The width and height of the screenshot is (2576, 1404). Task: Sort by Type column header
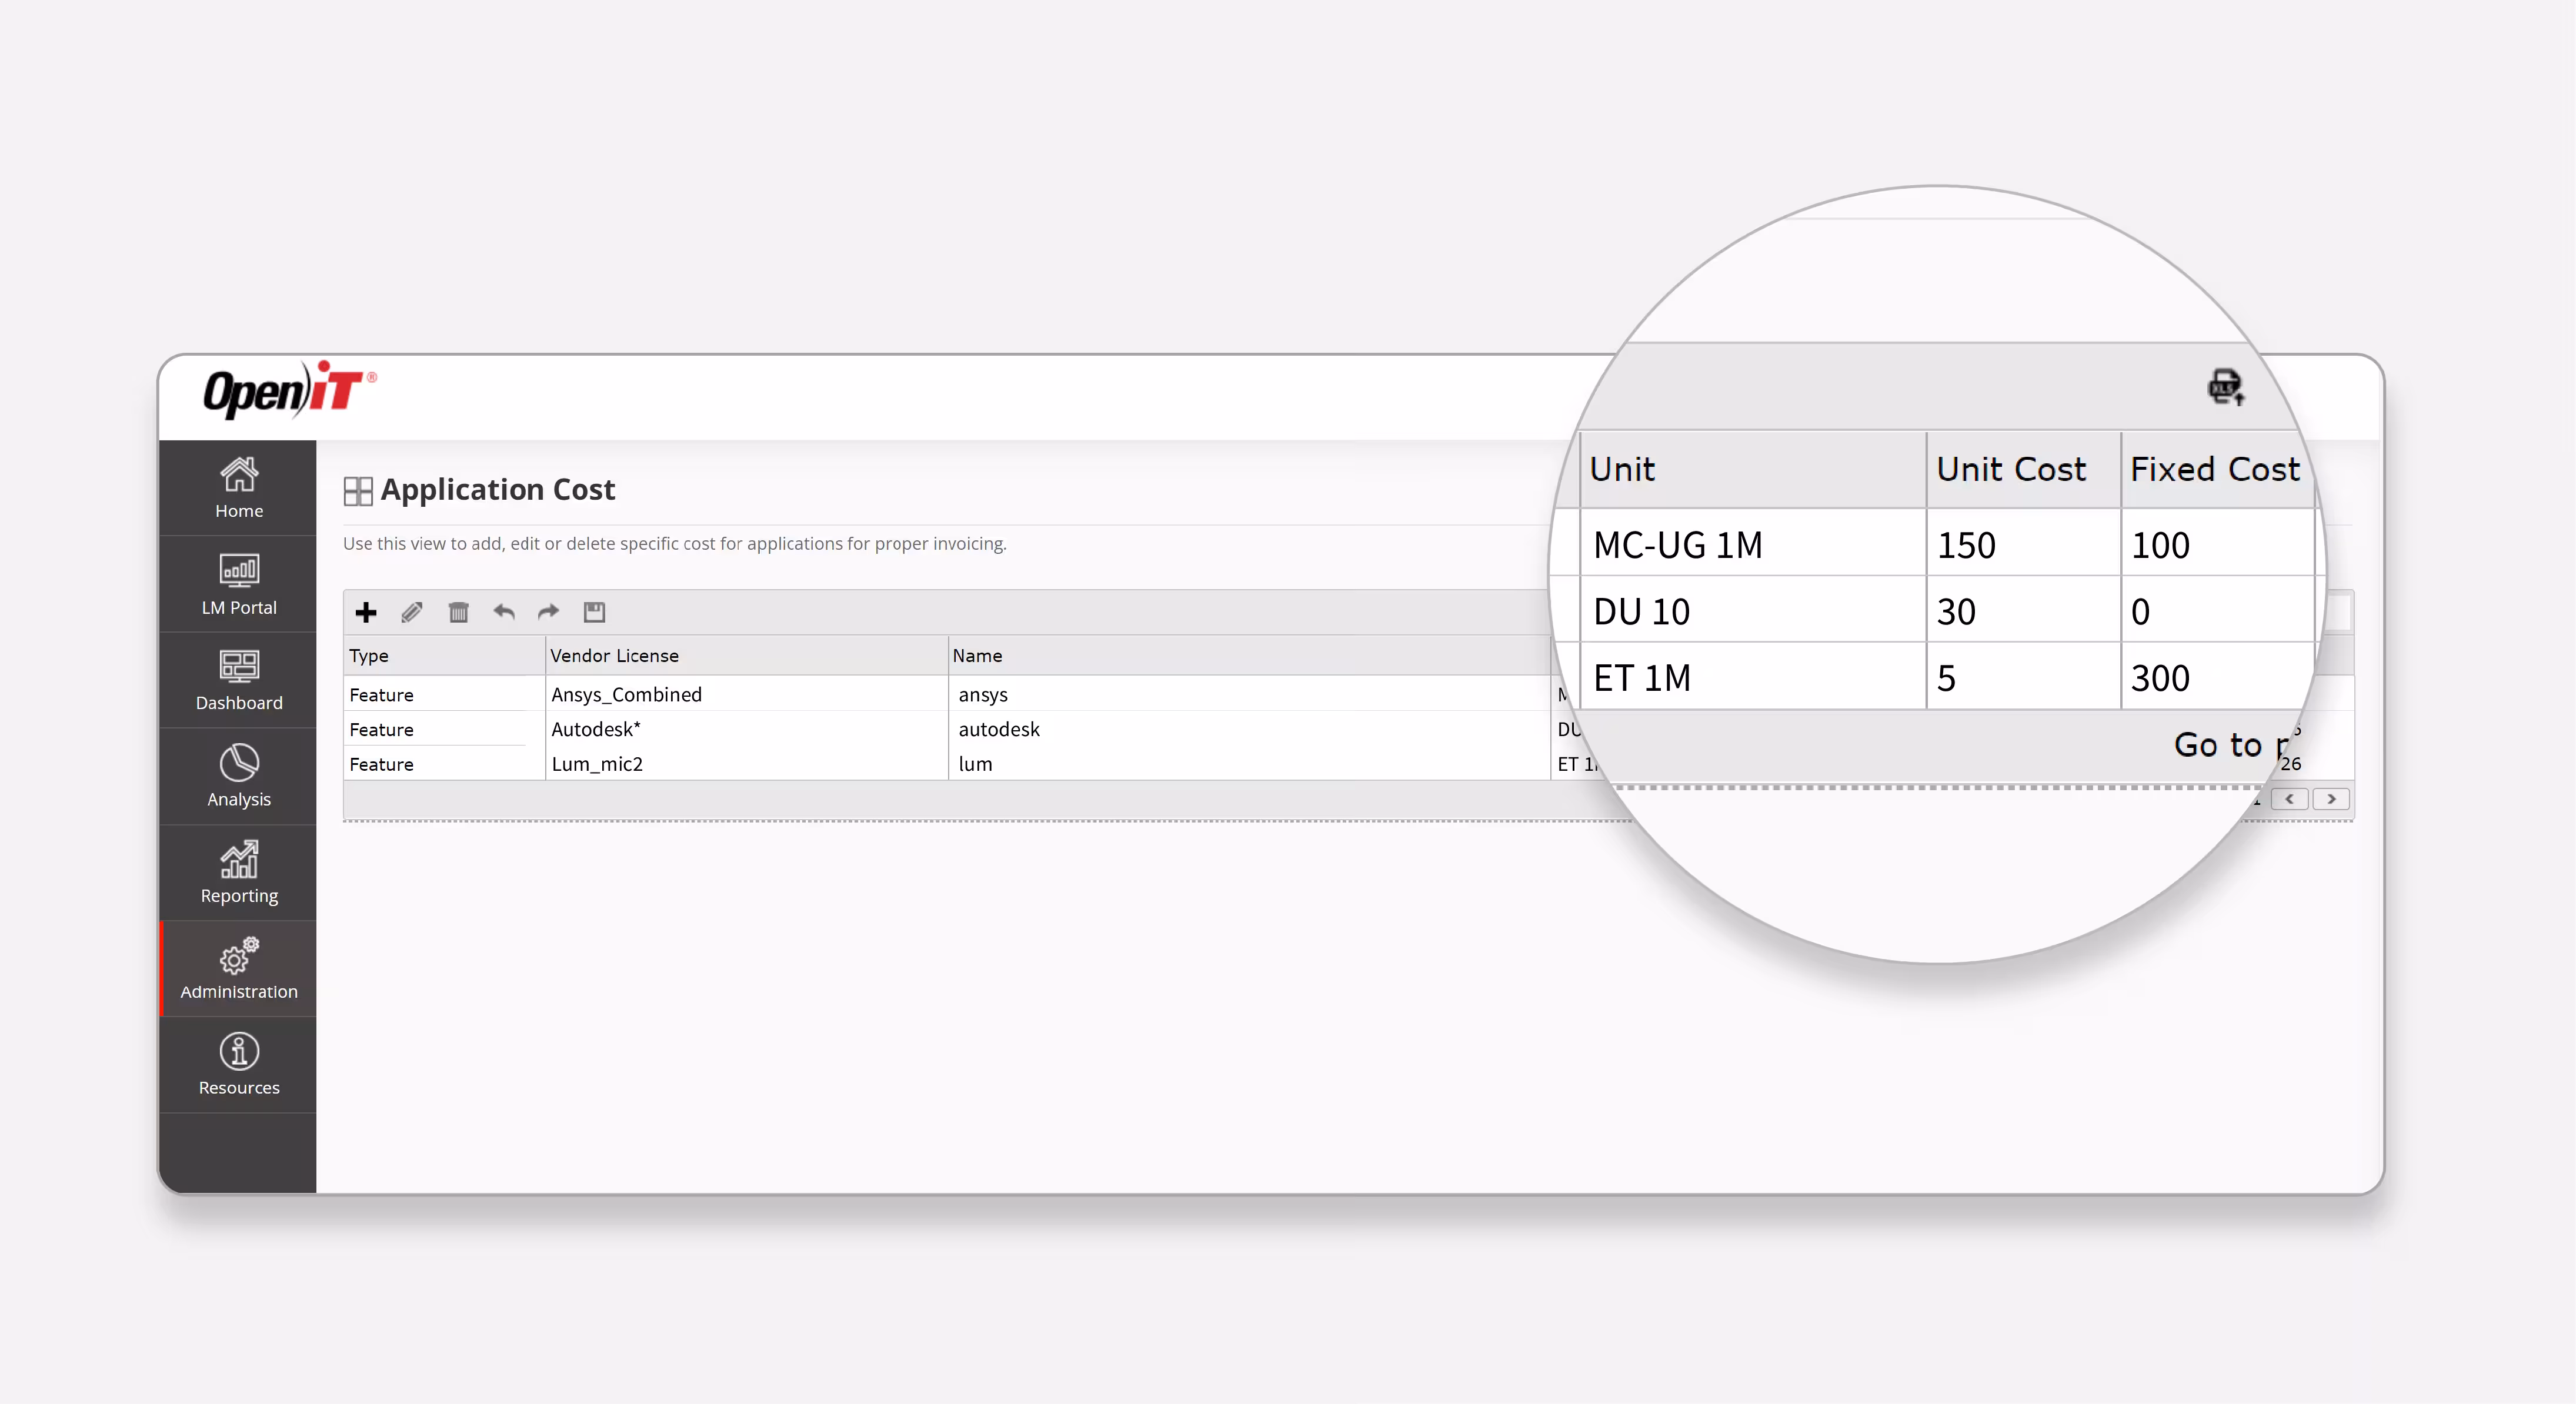point(444,655)
